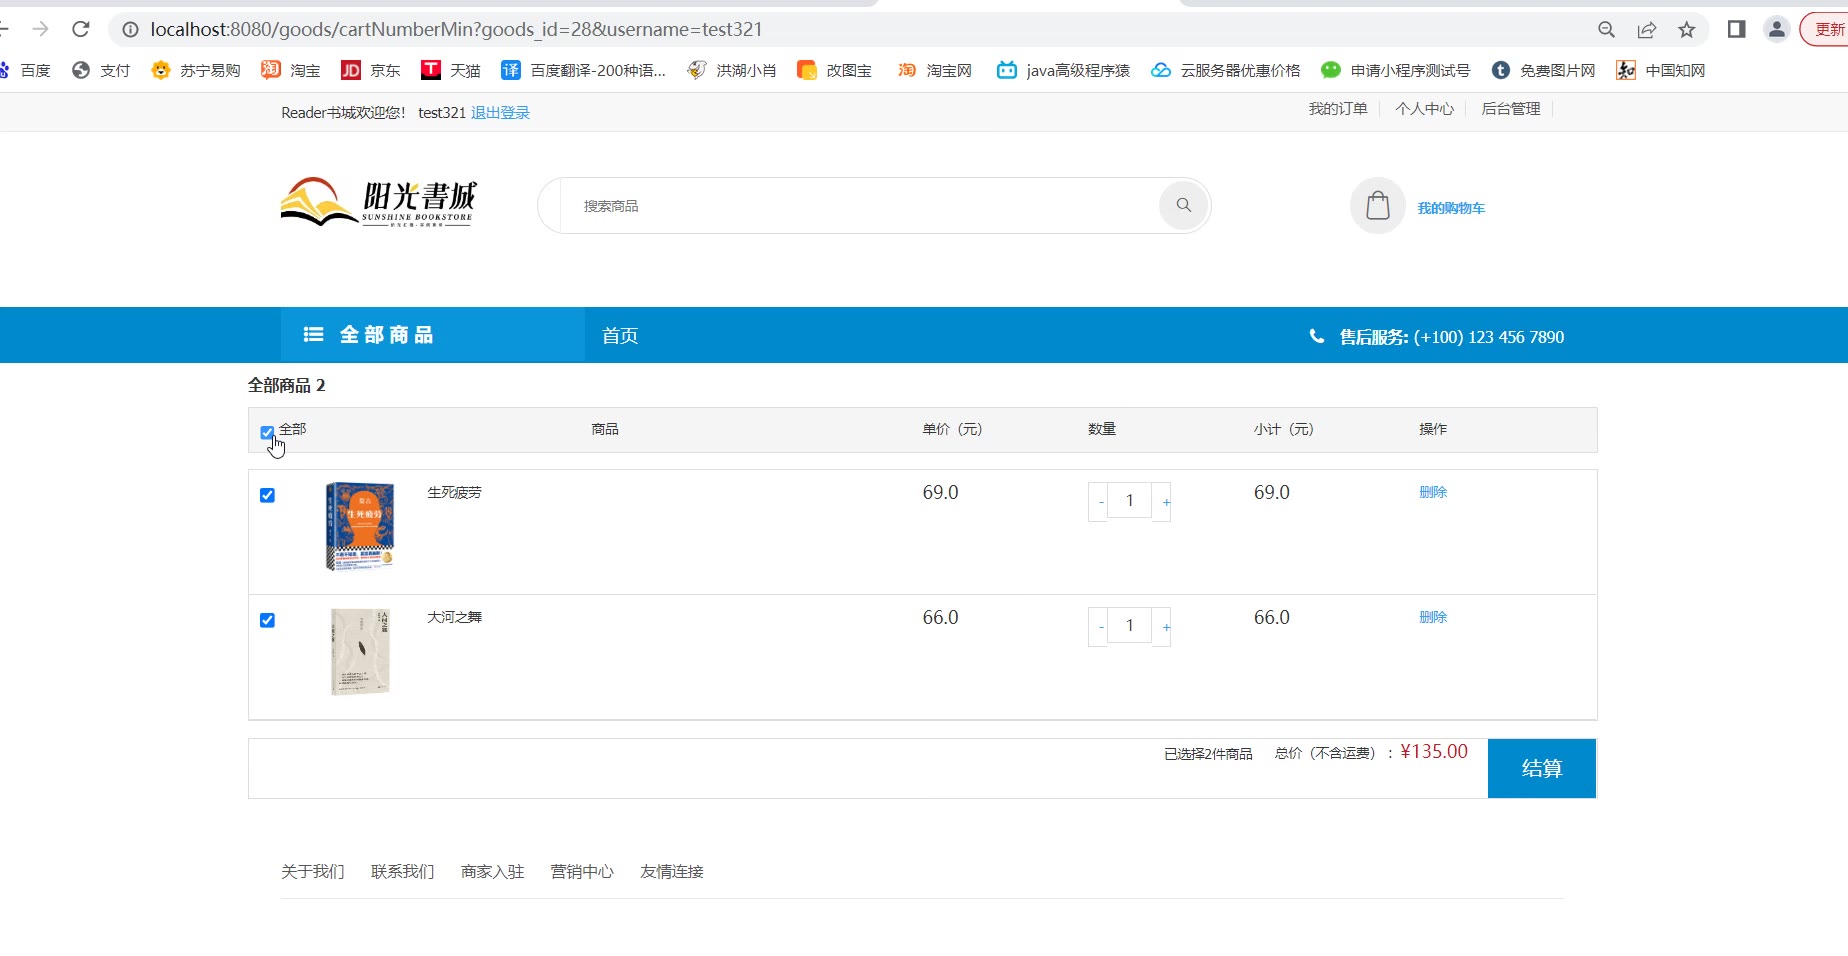Bookmark page with the star icon

click(1687, 30)
